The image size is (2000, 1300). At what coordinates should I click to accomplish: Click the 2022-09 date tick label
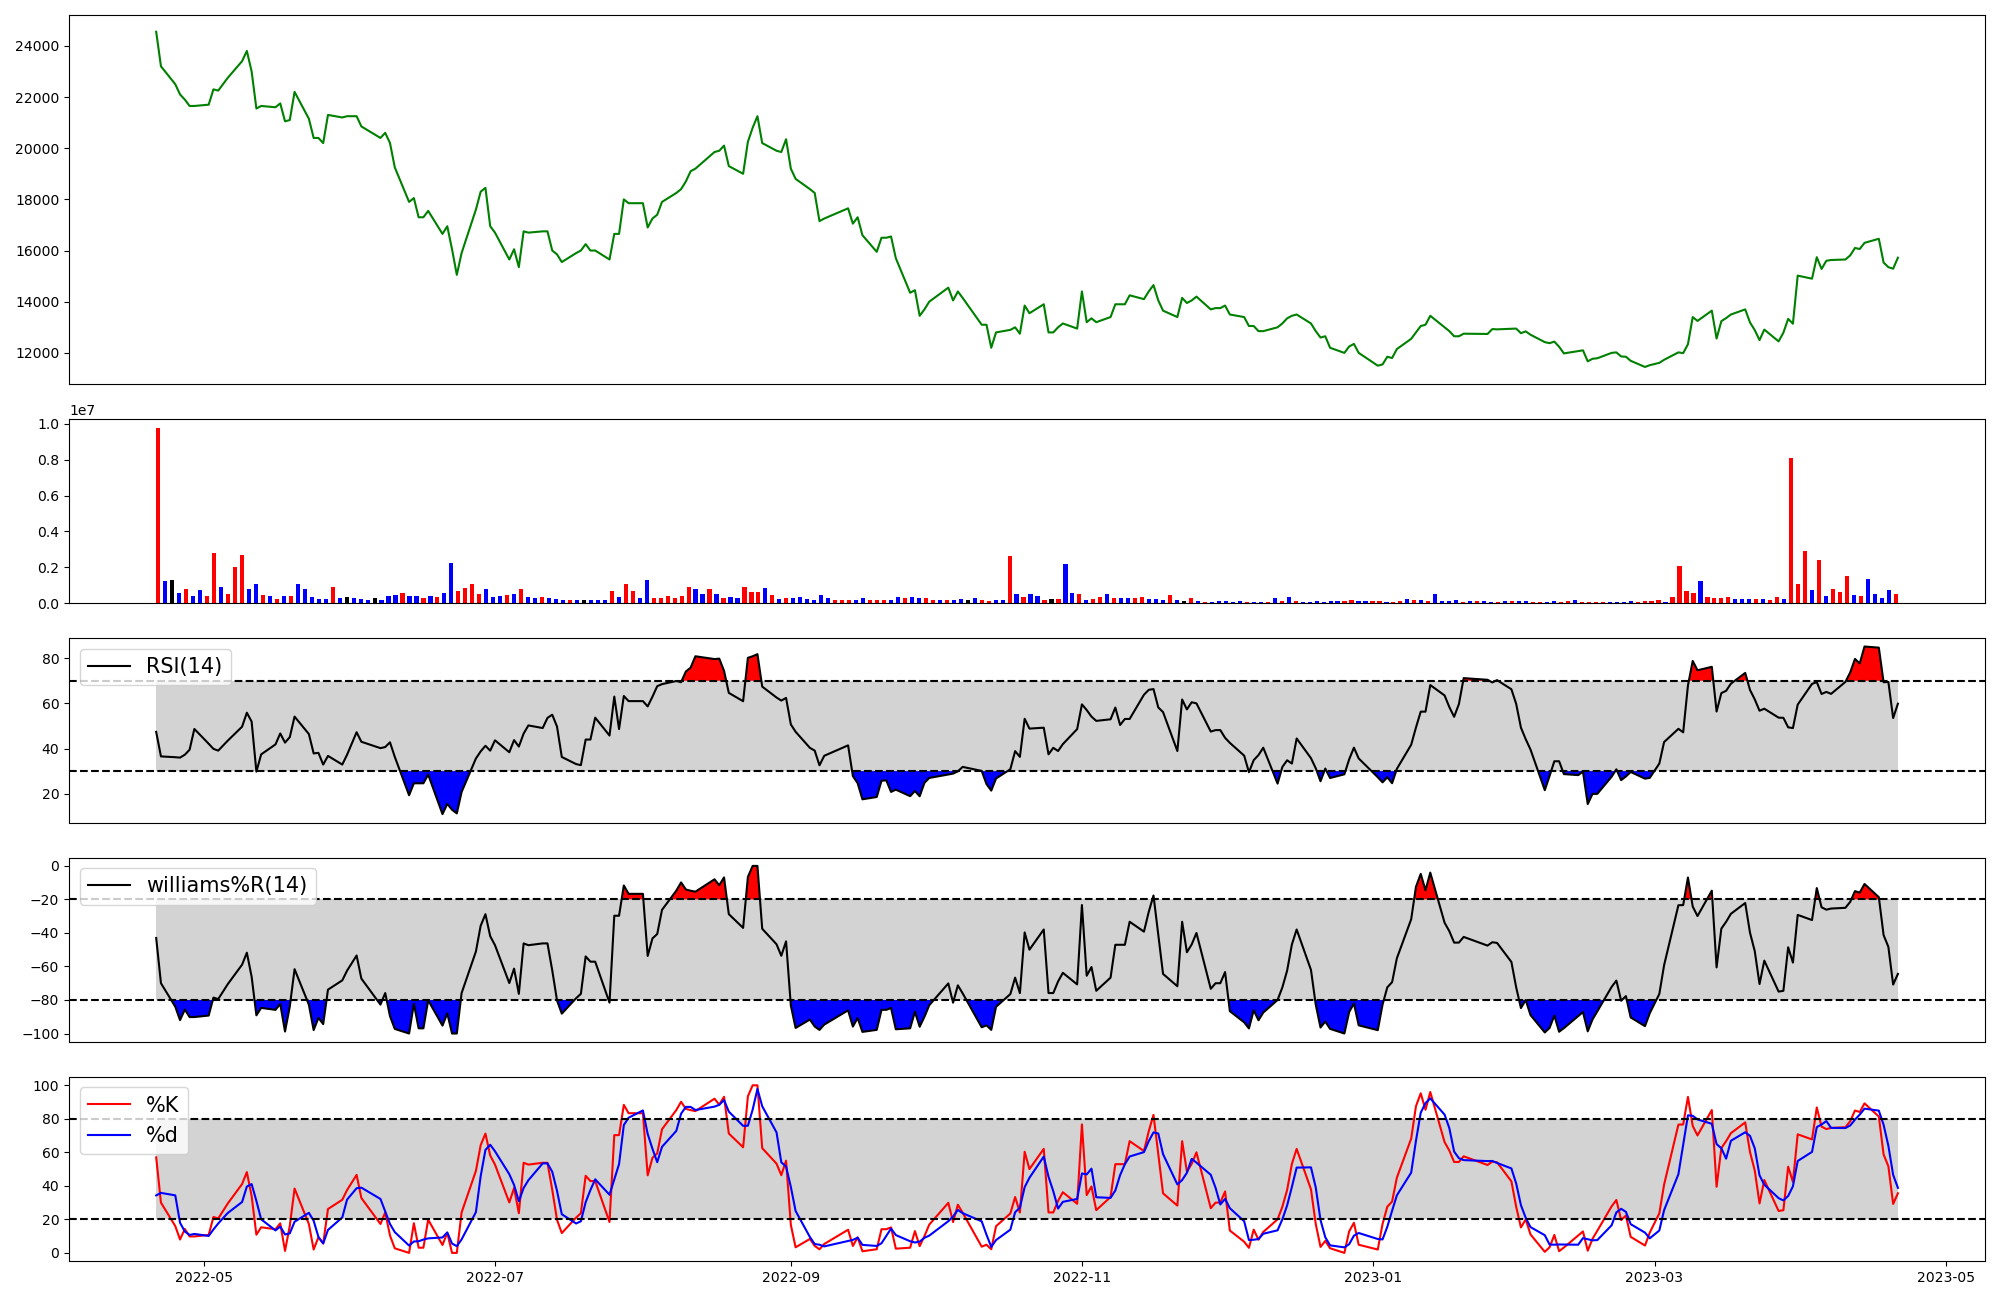click(791, 1277)
